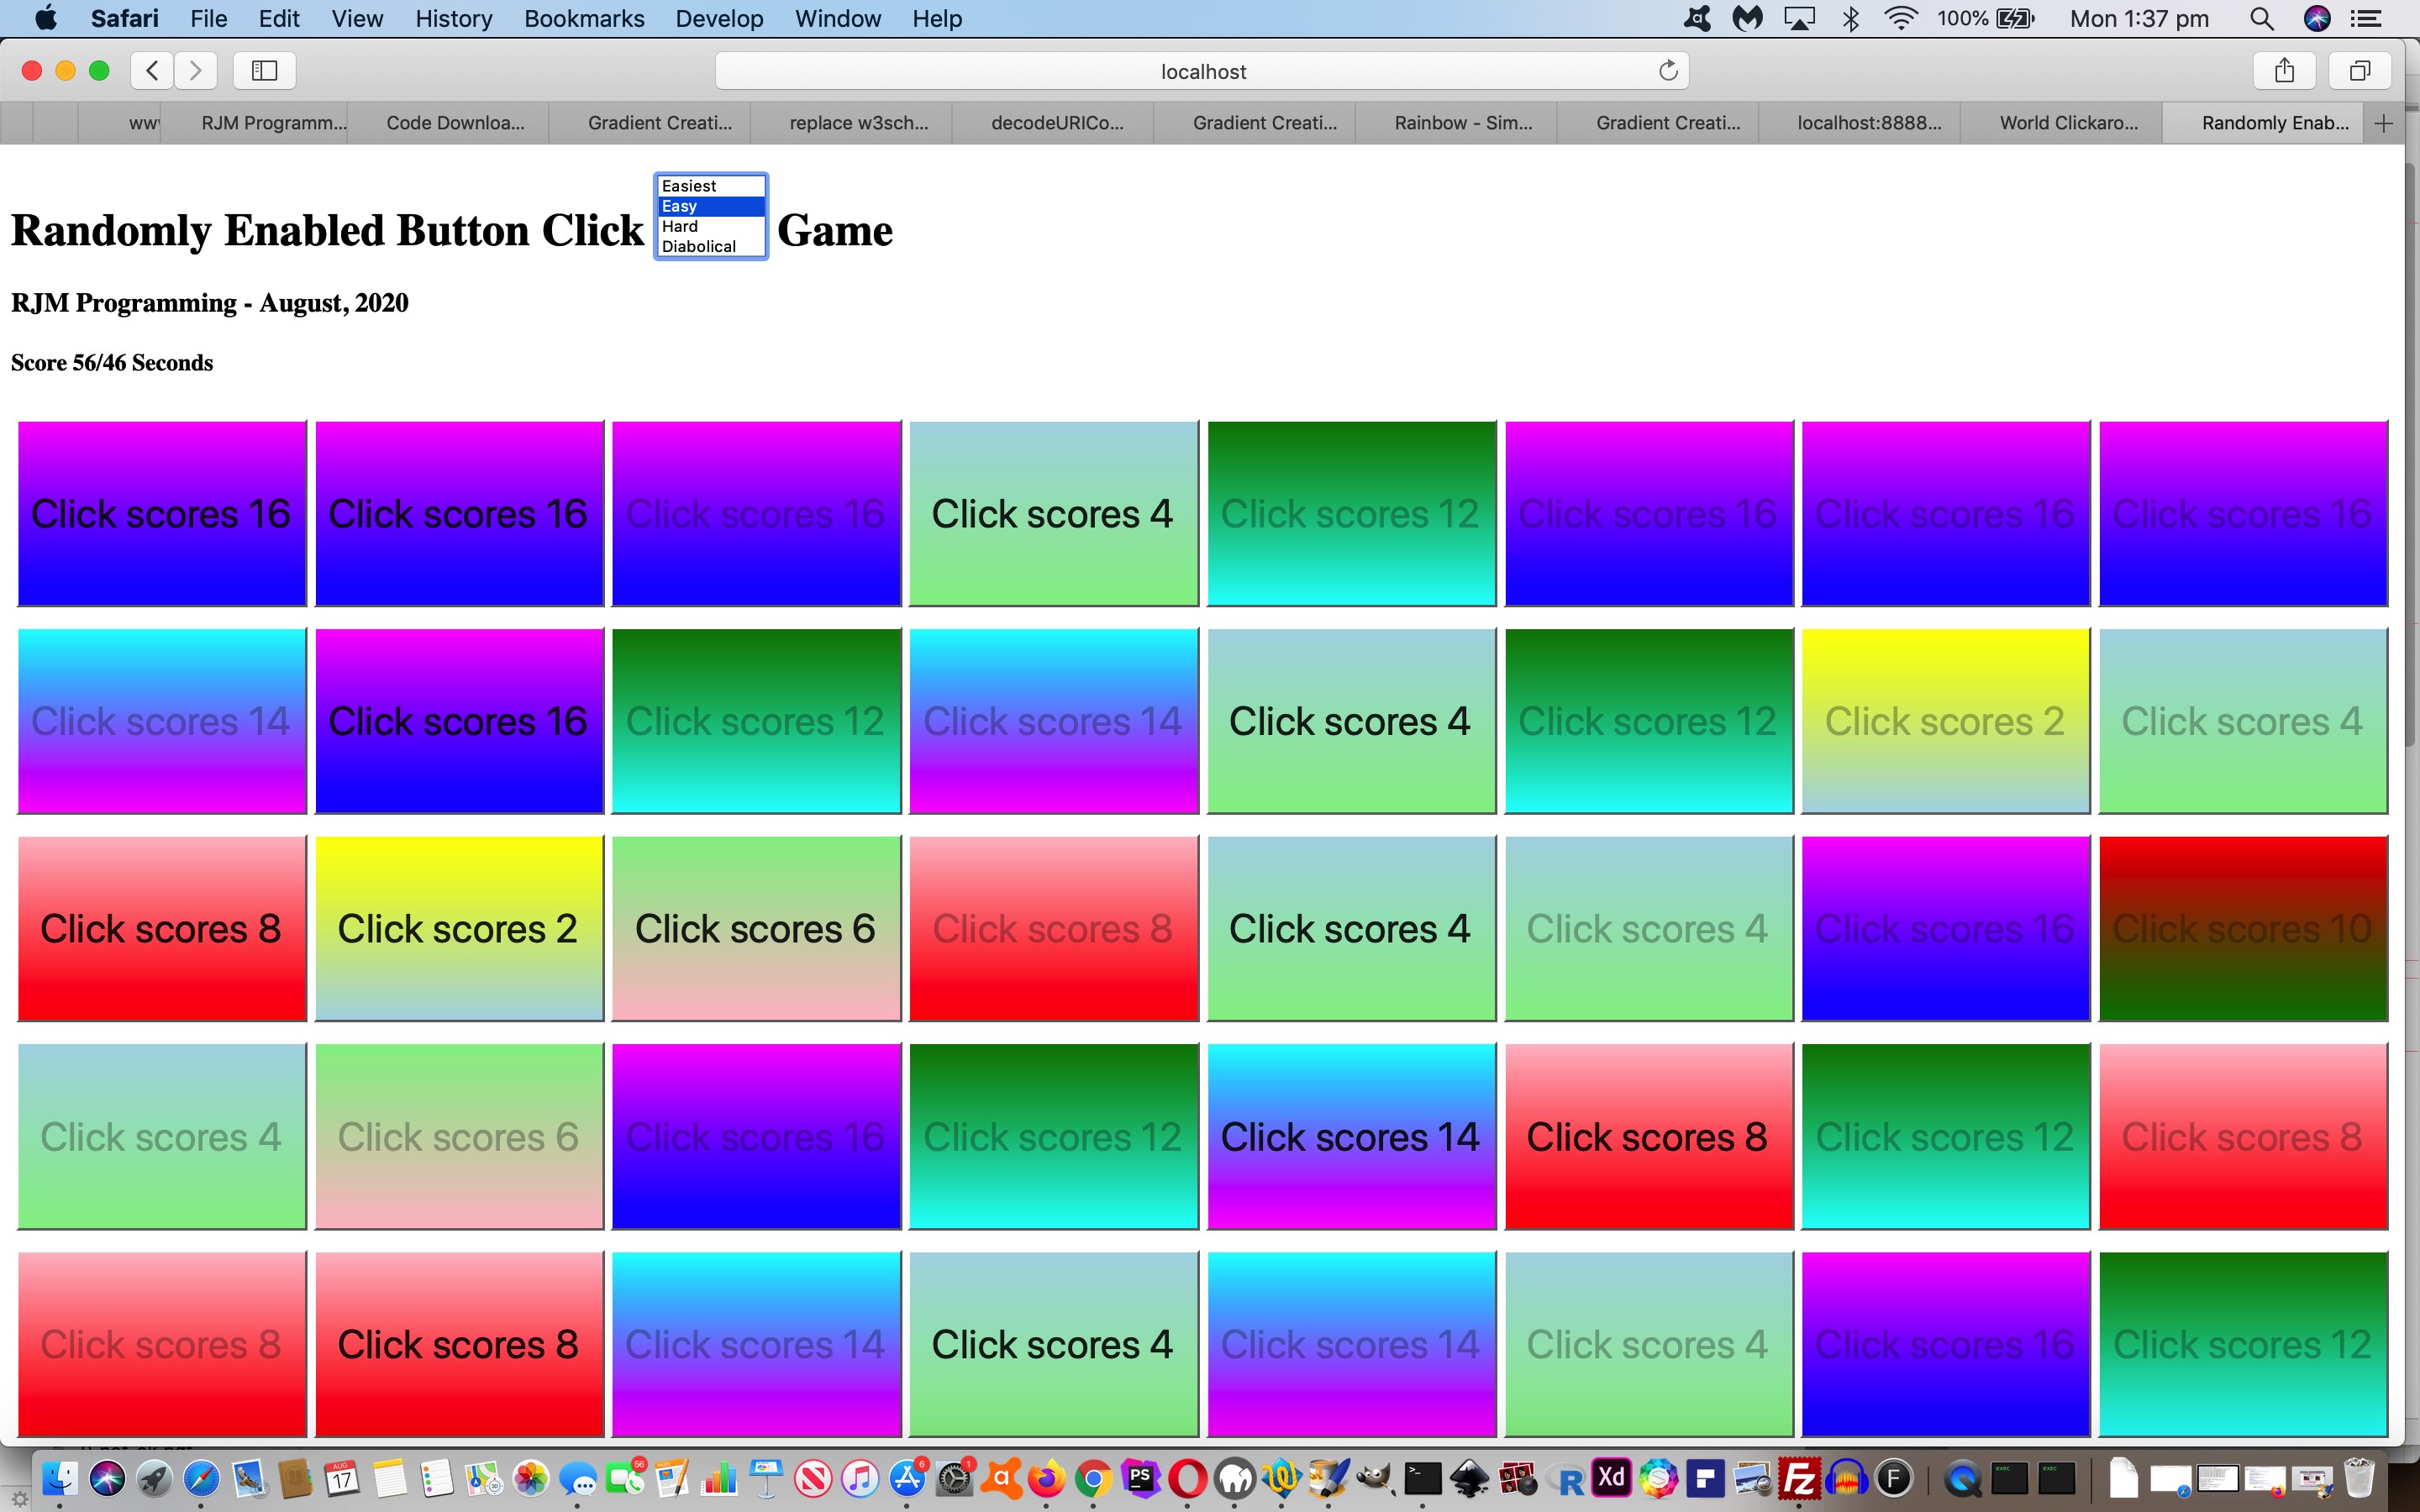Reload page using the refresh icon
Screen dimensions: 2420x1512
1667,71
